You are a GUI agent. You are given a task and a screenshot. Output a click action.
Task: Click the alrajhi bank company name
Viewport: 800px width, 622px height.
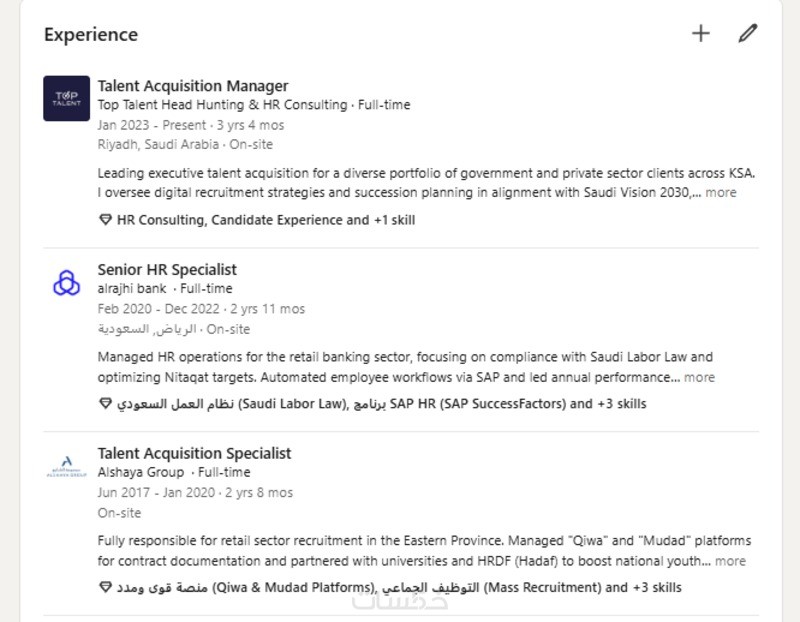[x=131, y=288]
